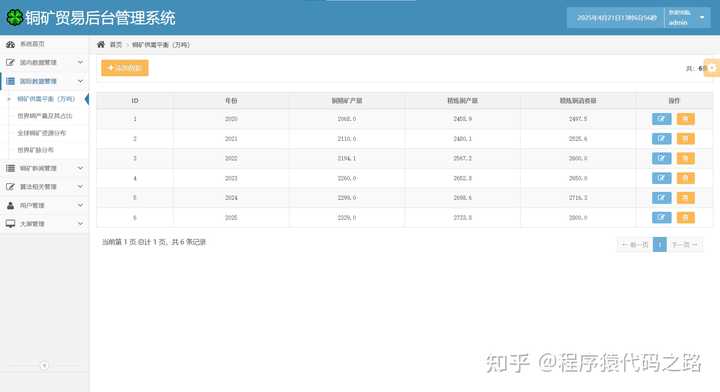Edit the row with ID 3

click(661, 158)
